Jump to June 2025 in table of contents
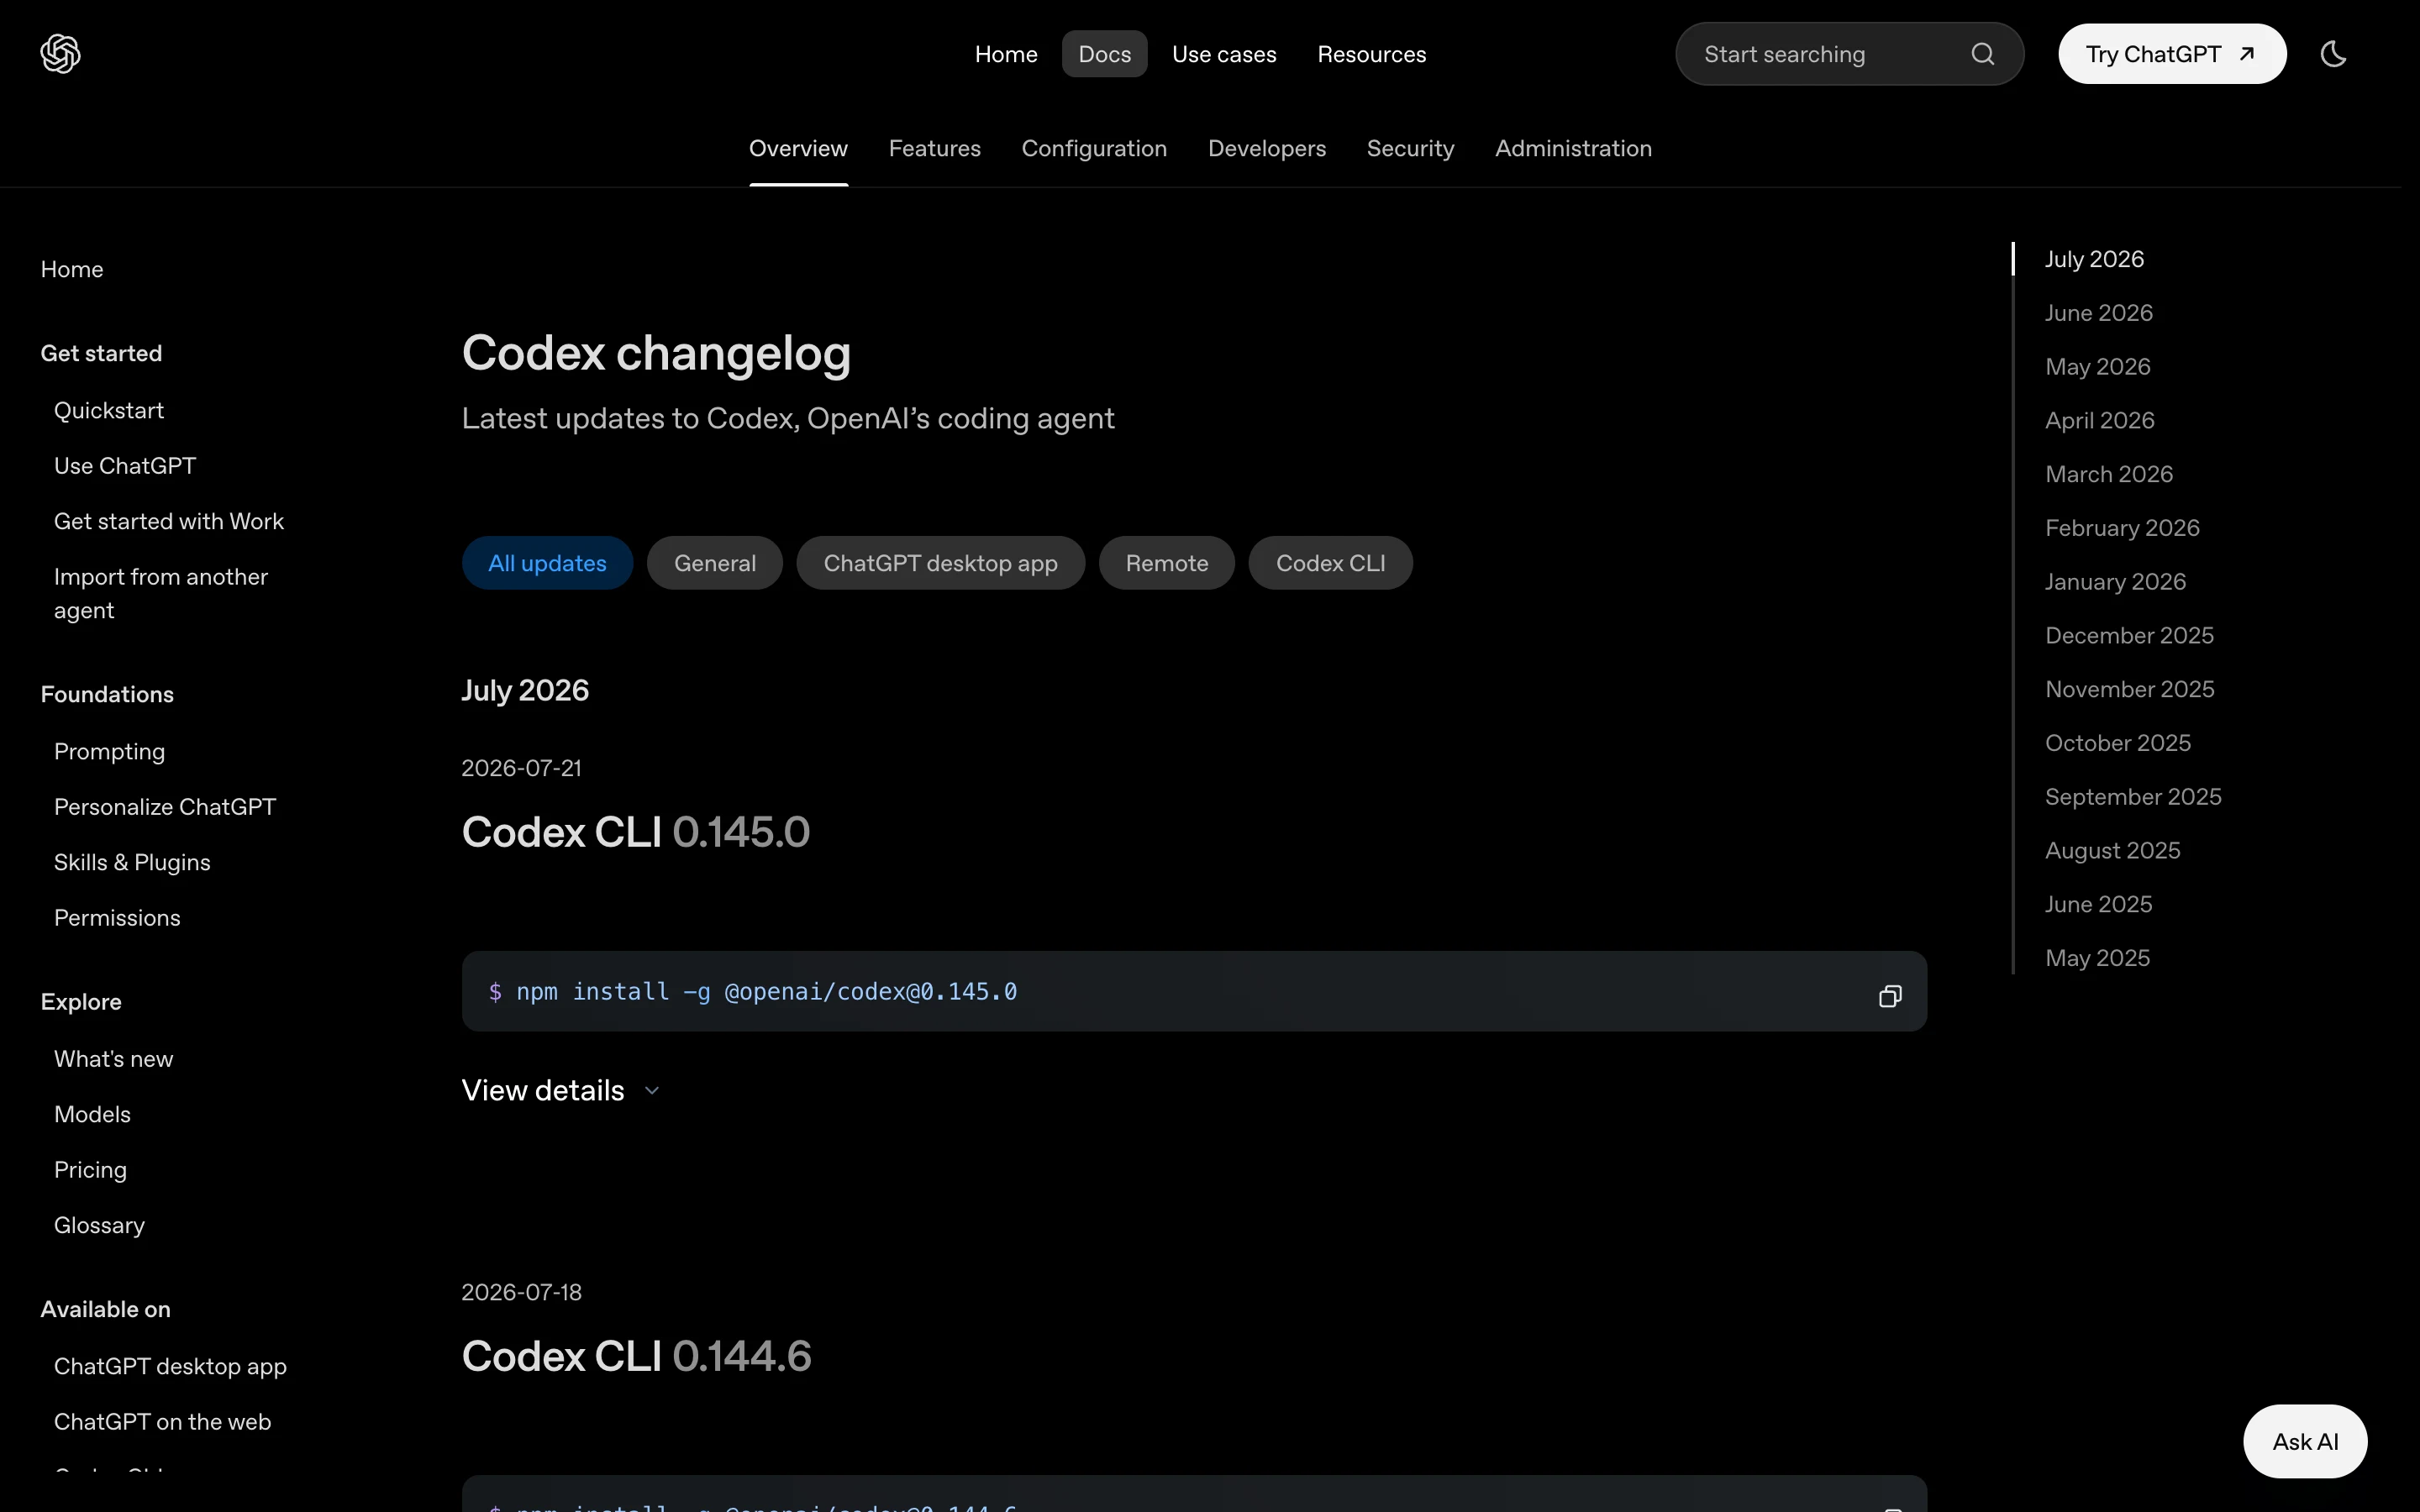Viewport: 2420px width, 1512px height. 2098,905
